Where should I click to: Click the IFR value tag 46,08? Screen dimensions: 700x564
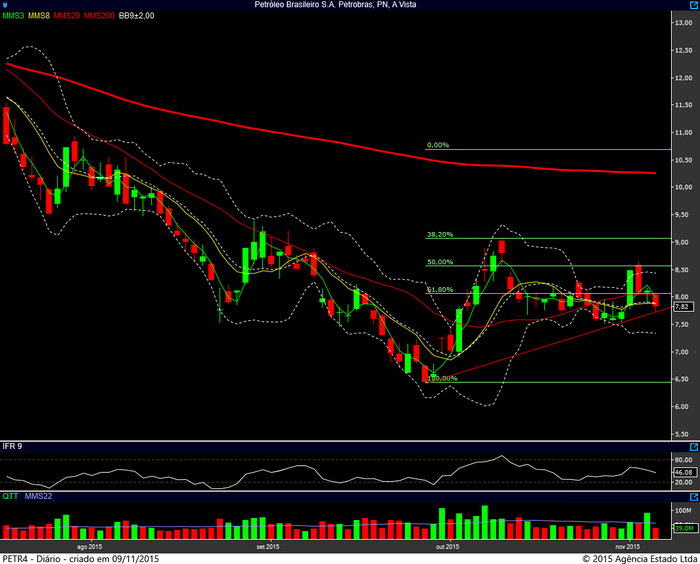pyautogui.click(x=684, y=471)
